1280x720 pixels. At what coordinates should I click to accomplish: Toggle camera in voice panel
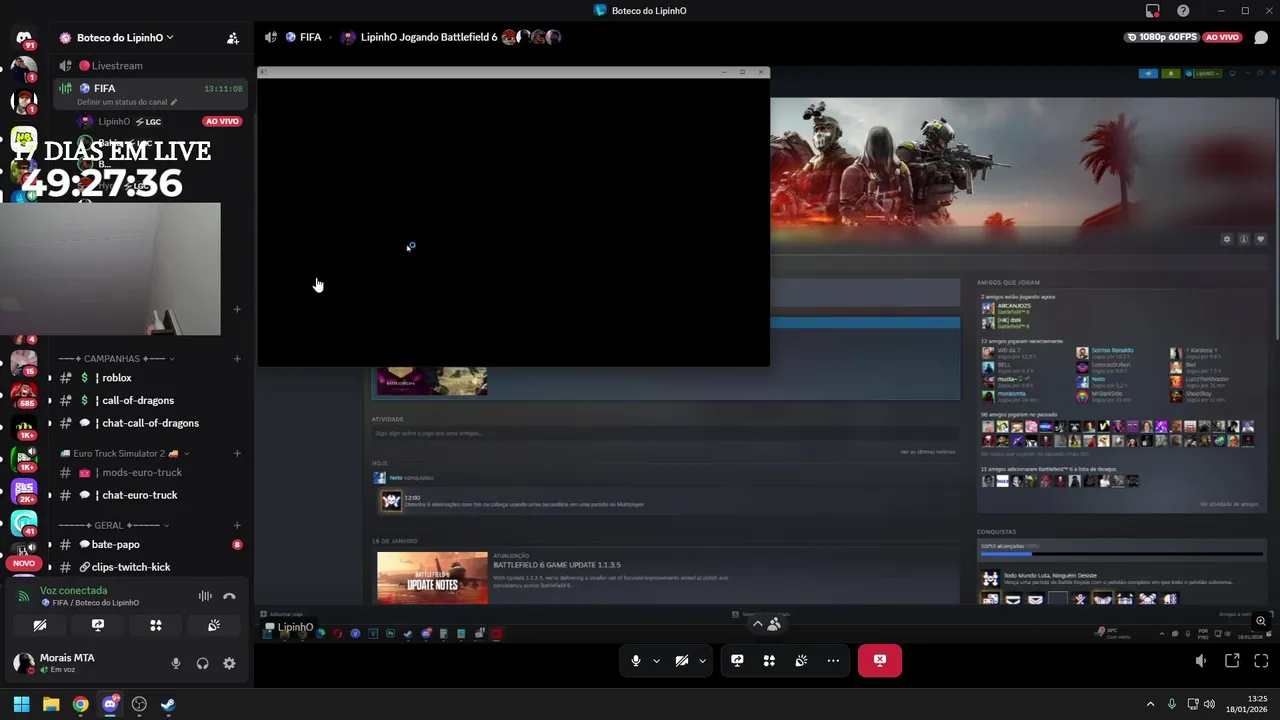point(40,625)
